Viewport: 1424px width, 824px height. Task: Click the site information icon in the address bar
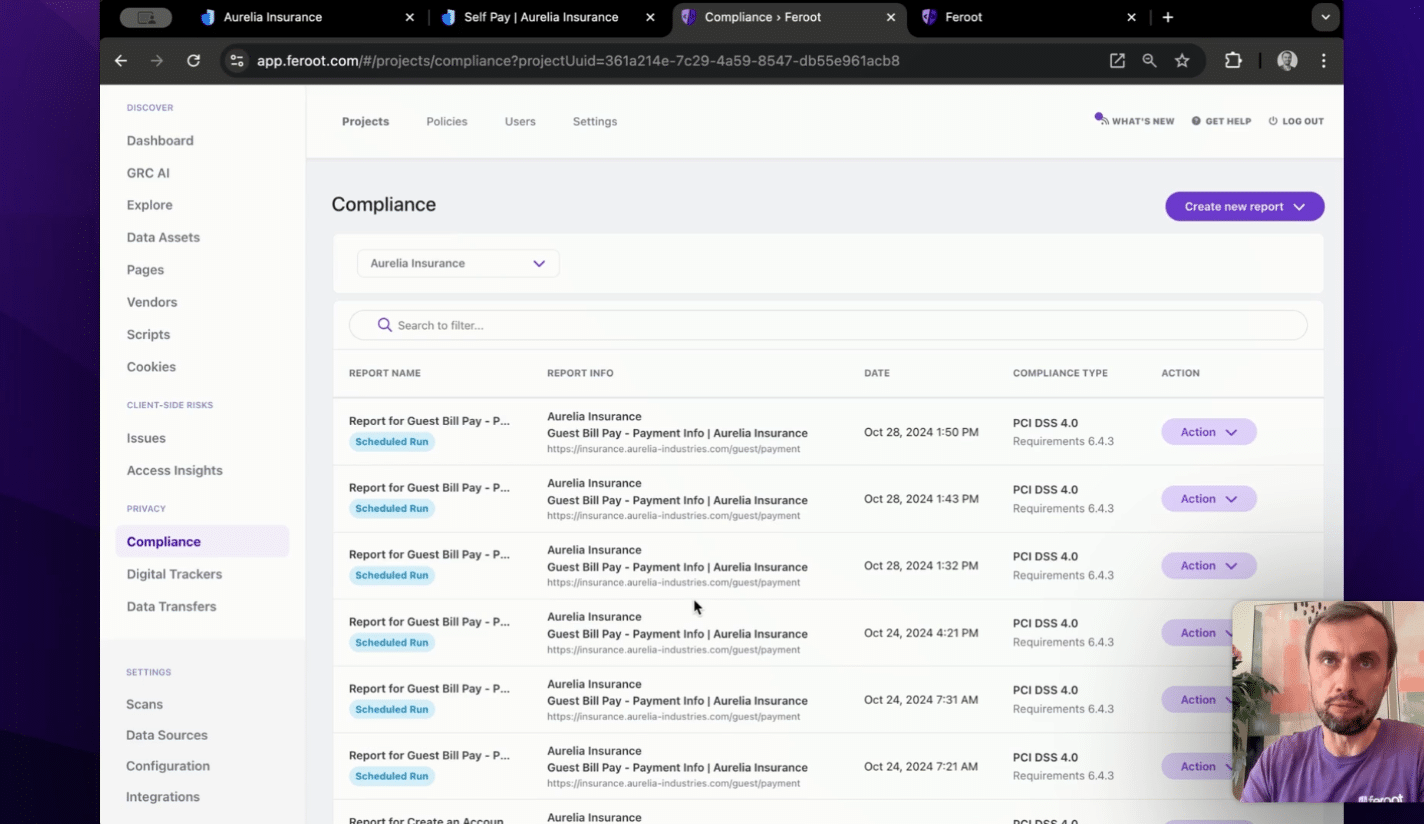click(x=236, y=60)
